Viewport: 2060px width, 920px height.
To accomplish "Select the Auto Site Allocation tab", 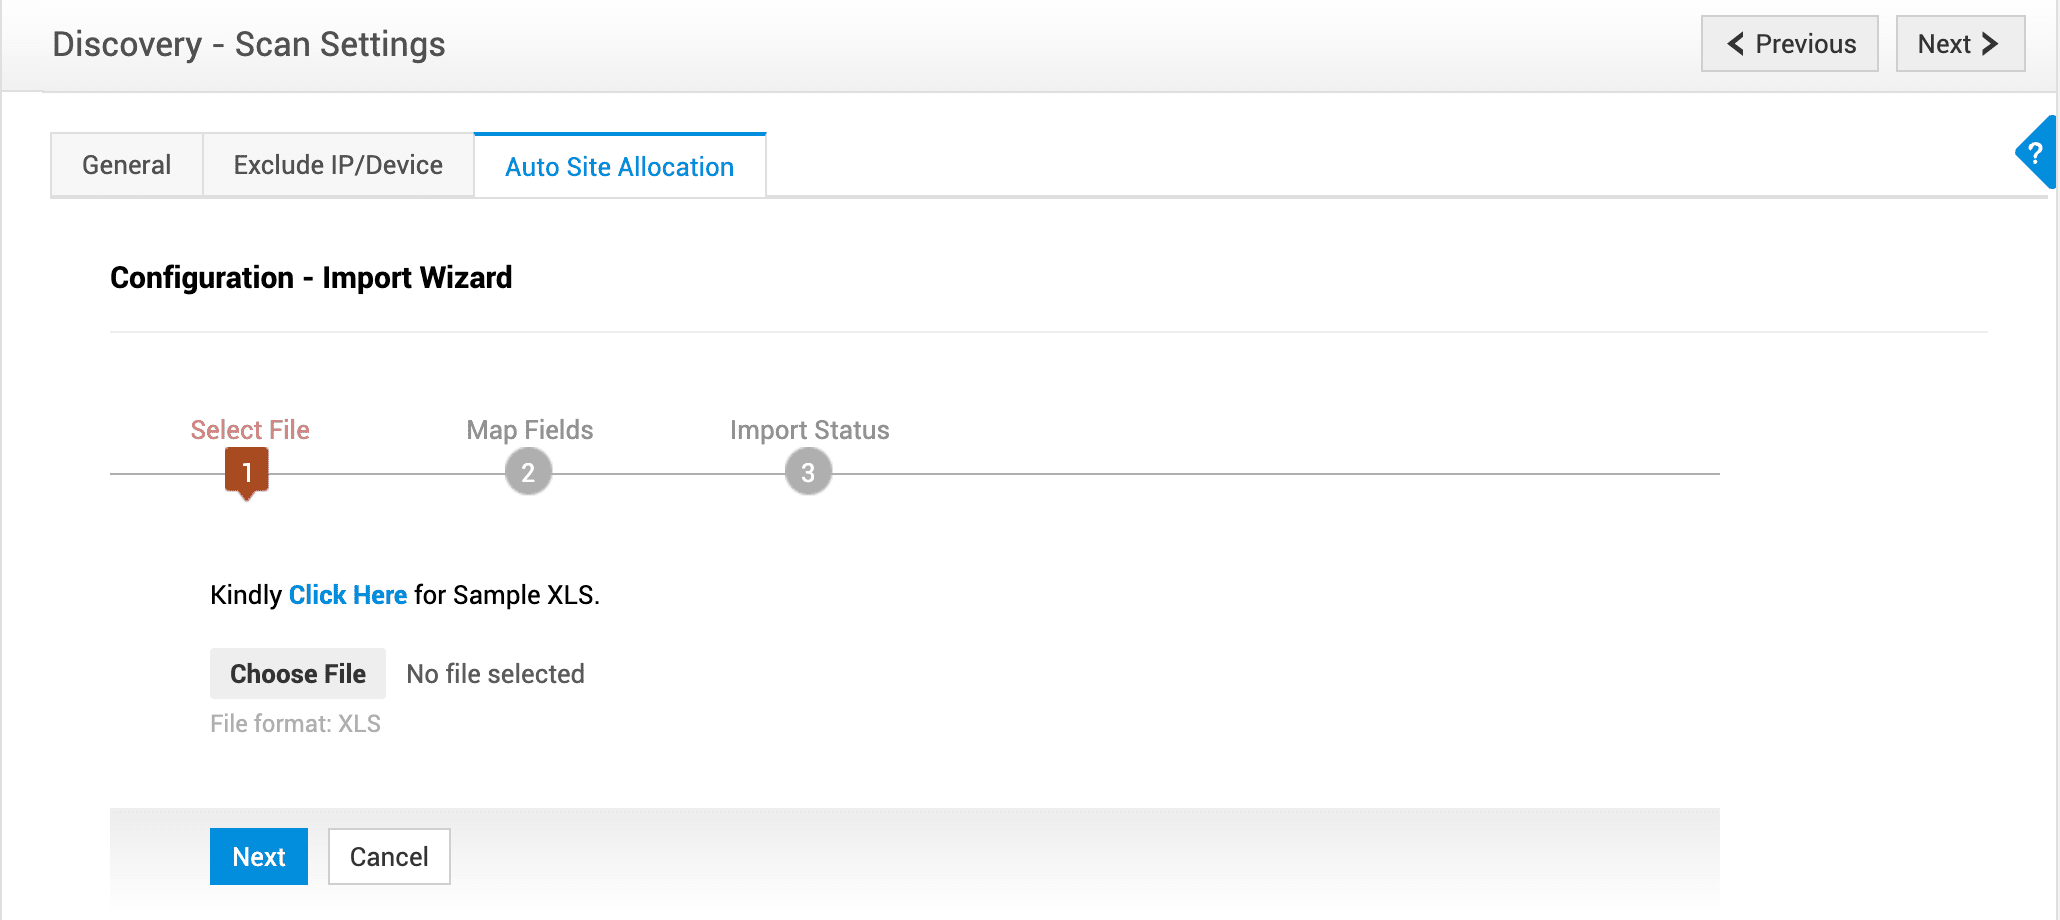I will (619, 167).
